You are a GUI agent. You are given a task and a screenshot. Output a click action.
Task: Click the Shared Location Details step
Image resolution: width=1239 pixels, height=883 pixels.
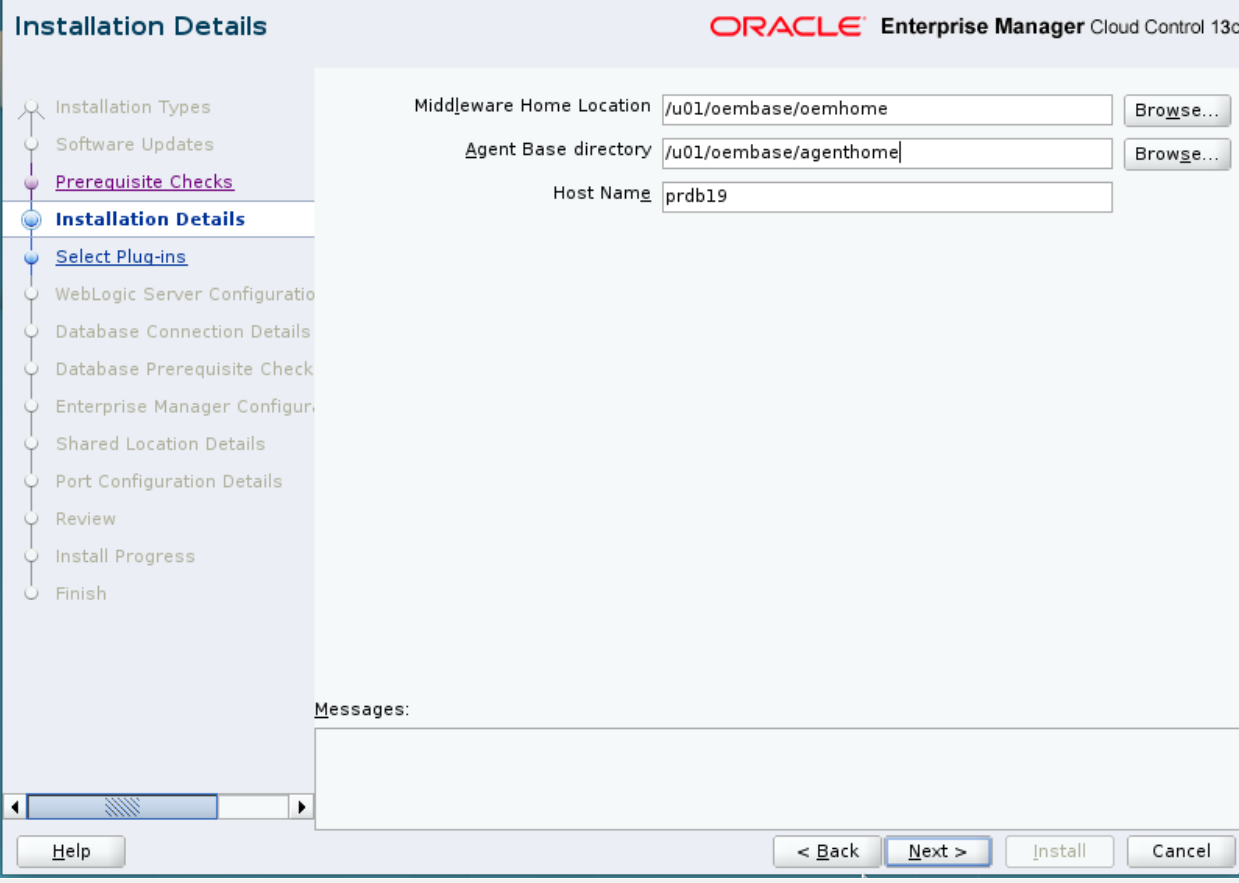161,444
